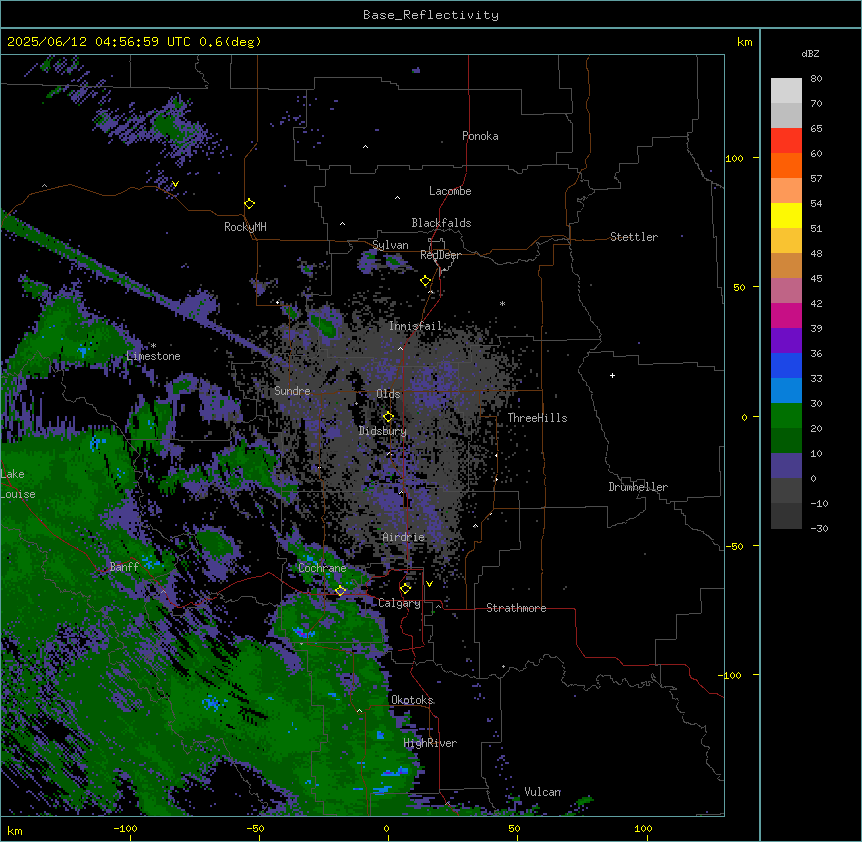Click the -50 tick on right vertical axis
862x842 pixels.
point(734,546)
